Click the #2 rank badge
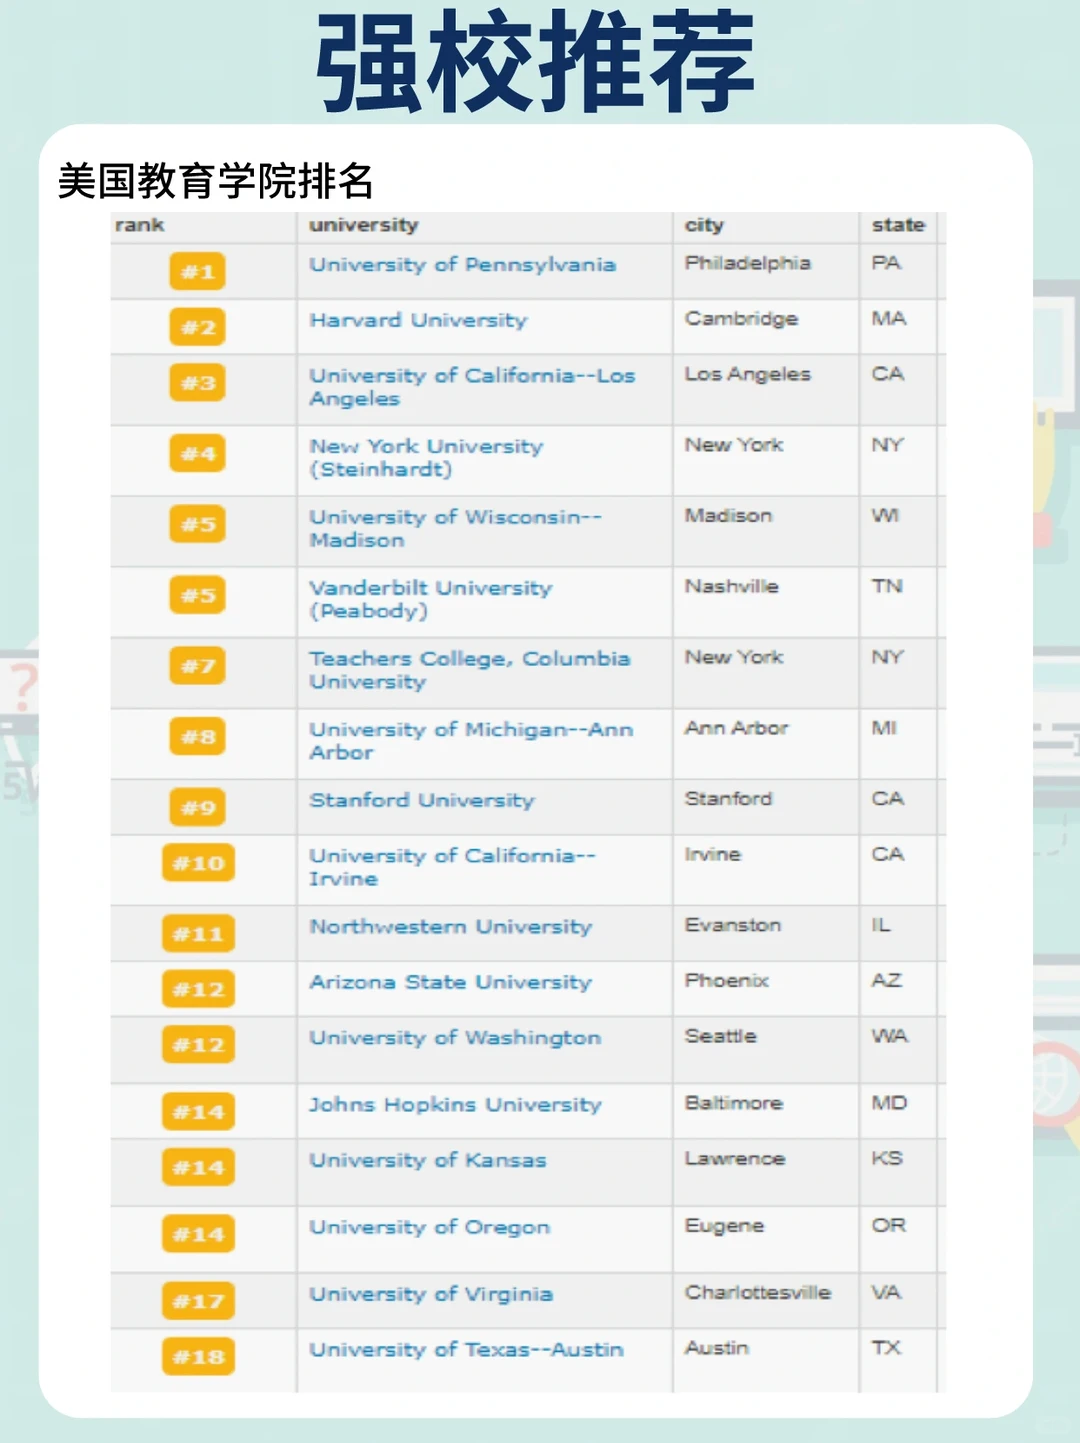Image resolution: width=1080 pixels, height=1443 pixels. 198,327
